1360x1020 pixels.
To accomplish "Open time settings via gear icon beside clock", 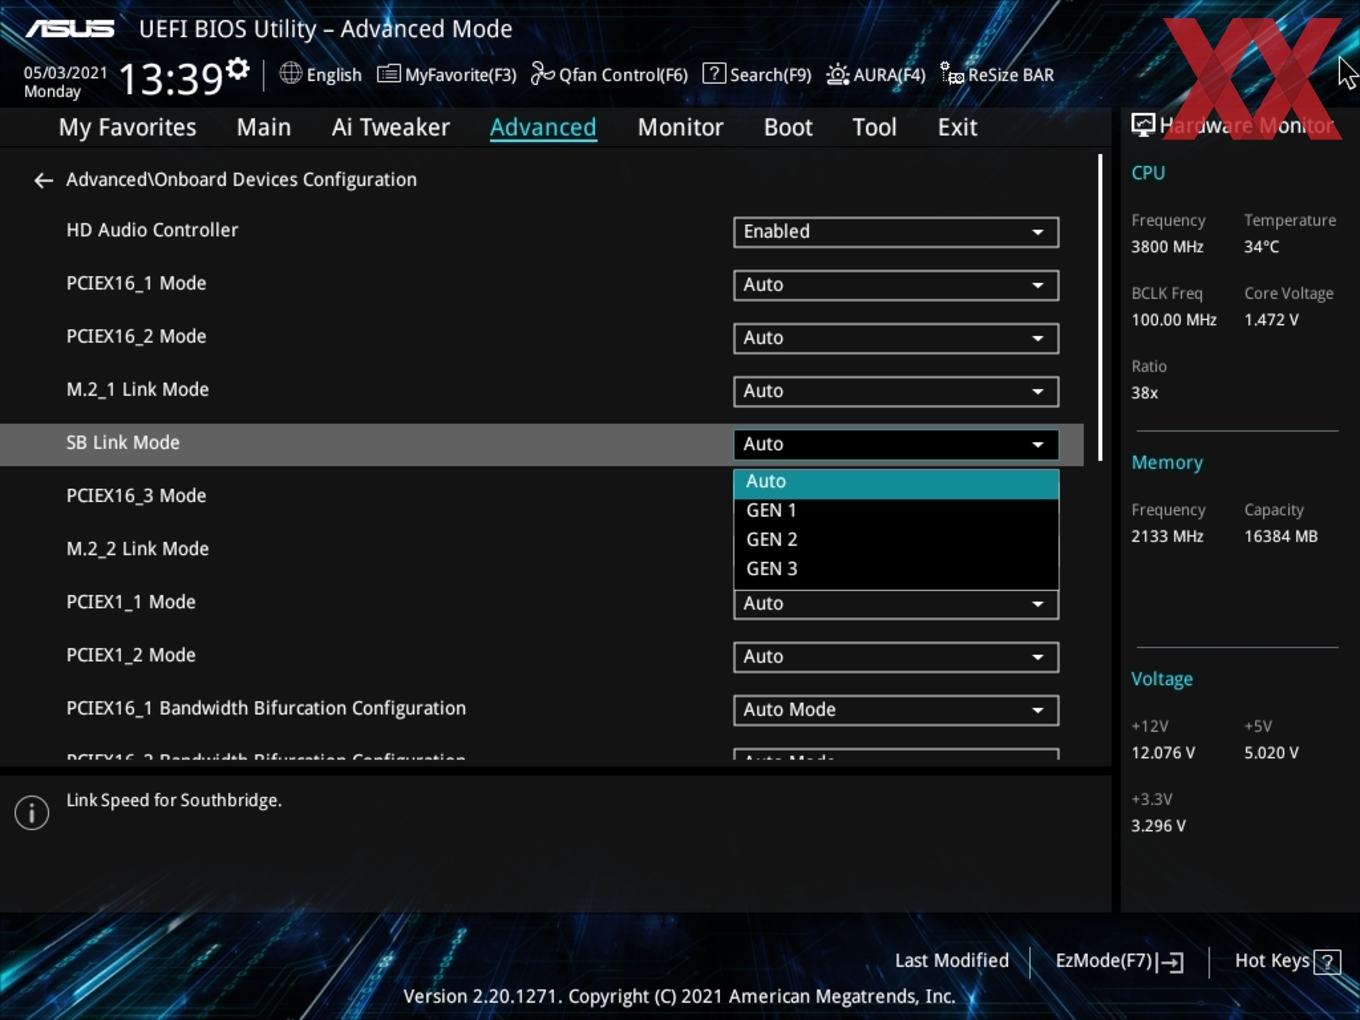I will (237, 69).
